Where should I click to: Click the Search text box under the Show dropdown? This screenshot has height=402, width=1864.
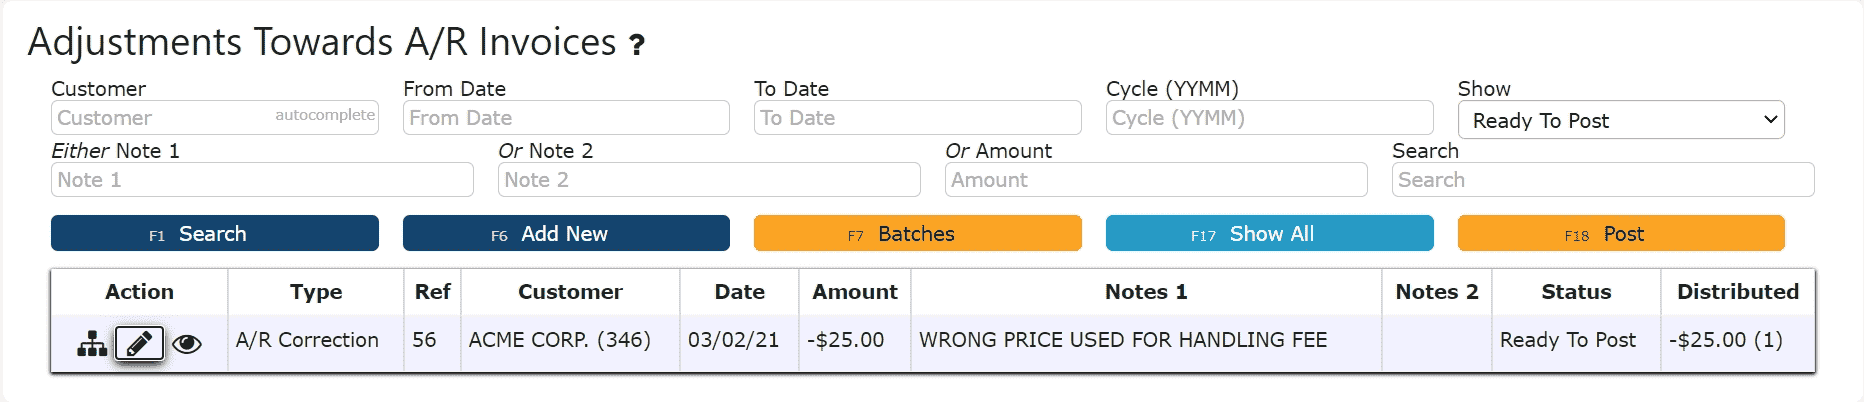[x=1603, y=179]
